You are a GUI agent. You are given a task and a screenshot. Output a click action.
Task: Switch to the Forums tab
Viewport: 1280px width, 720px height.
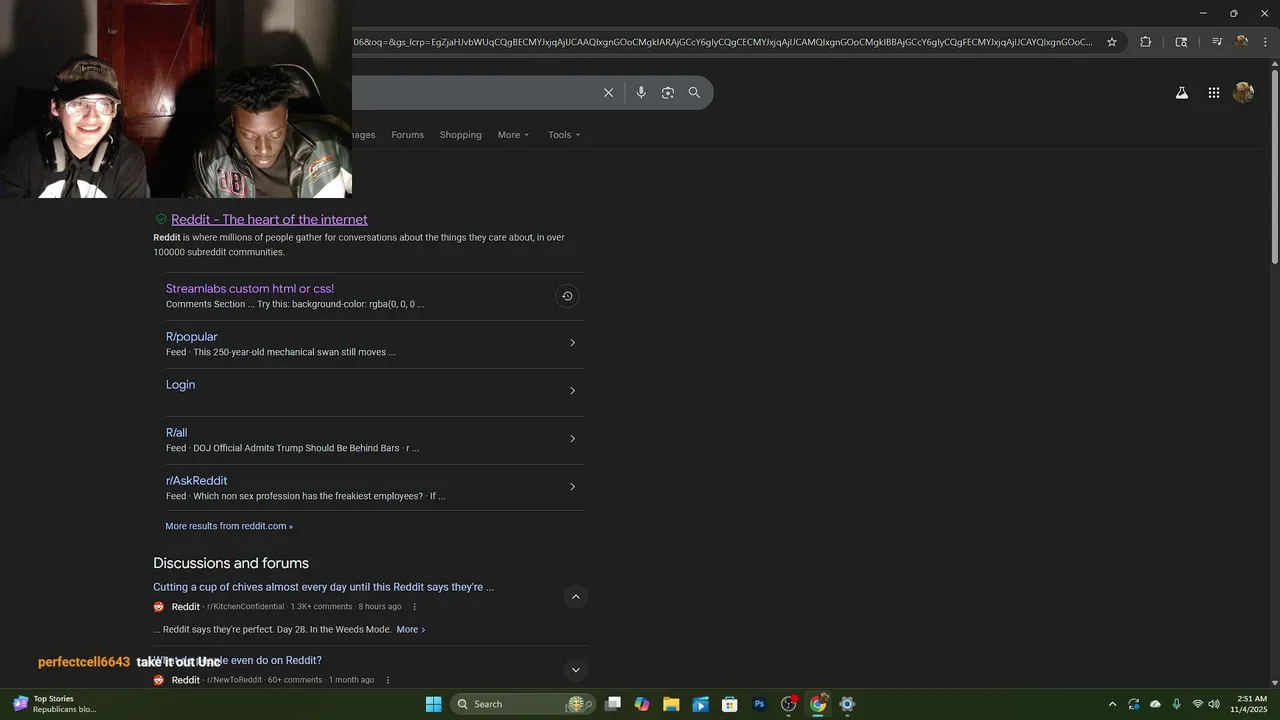(407, 135)
